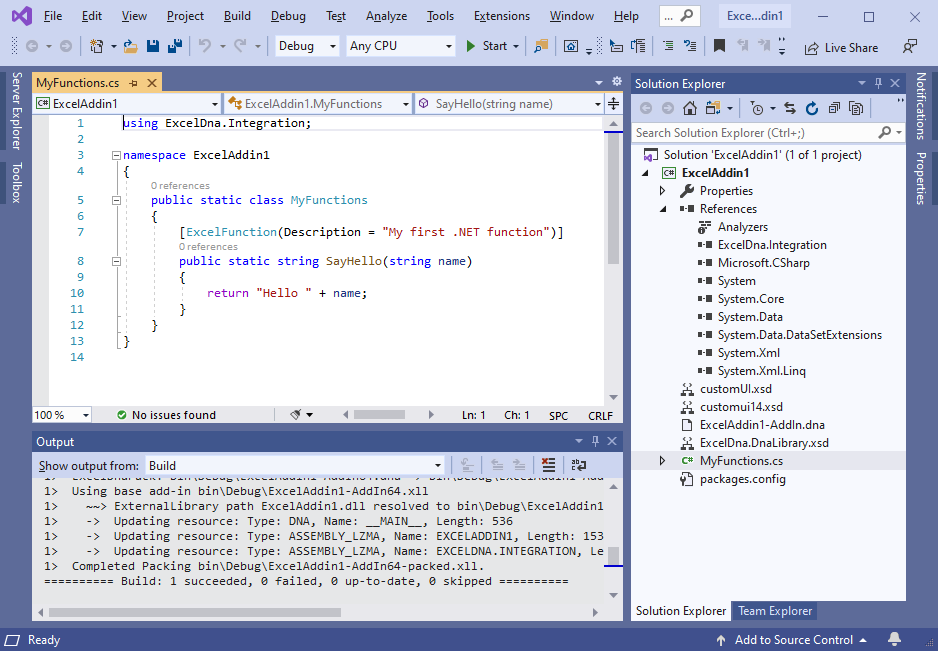
Task: Save the current file with Save icon
Action: tap(153, 46)
